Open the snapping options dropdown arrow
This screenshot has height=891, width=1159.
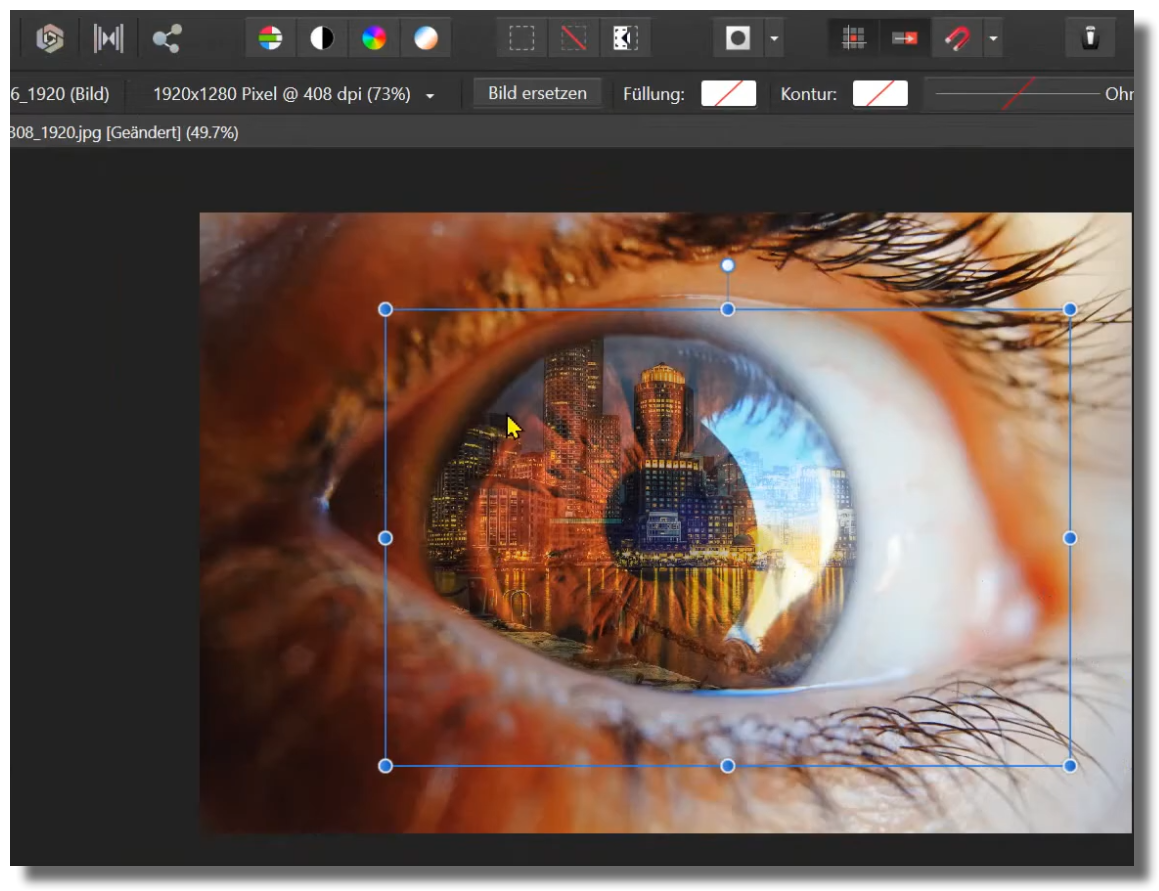(992, 39)
